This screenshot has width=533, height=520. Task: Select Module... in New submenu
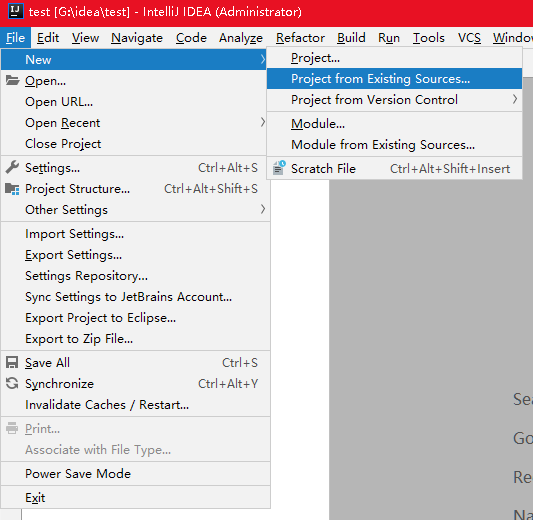(394, 124)
